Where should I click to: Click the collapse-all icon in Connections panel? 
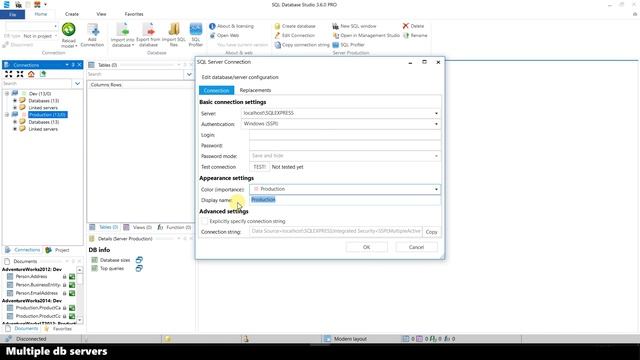20,74
